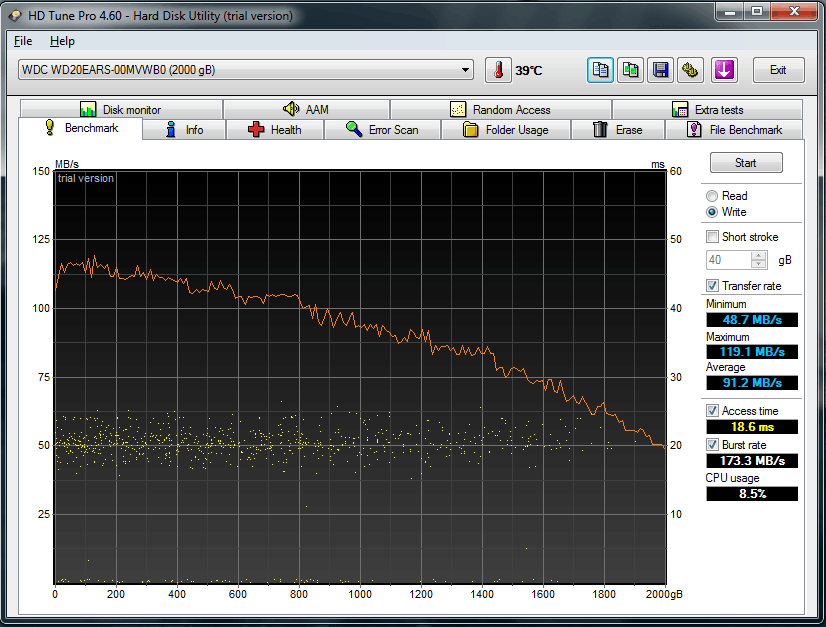Open the Erase tab

[618, 130]
